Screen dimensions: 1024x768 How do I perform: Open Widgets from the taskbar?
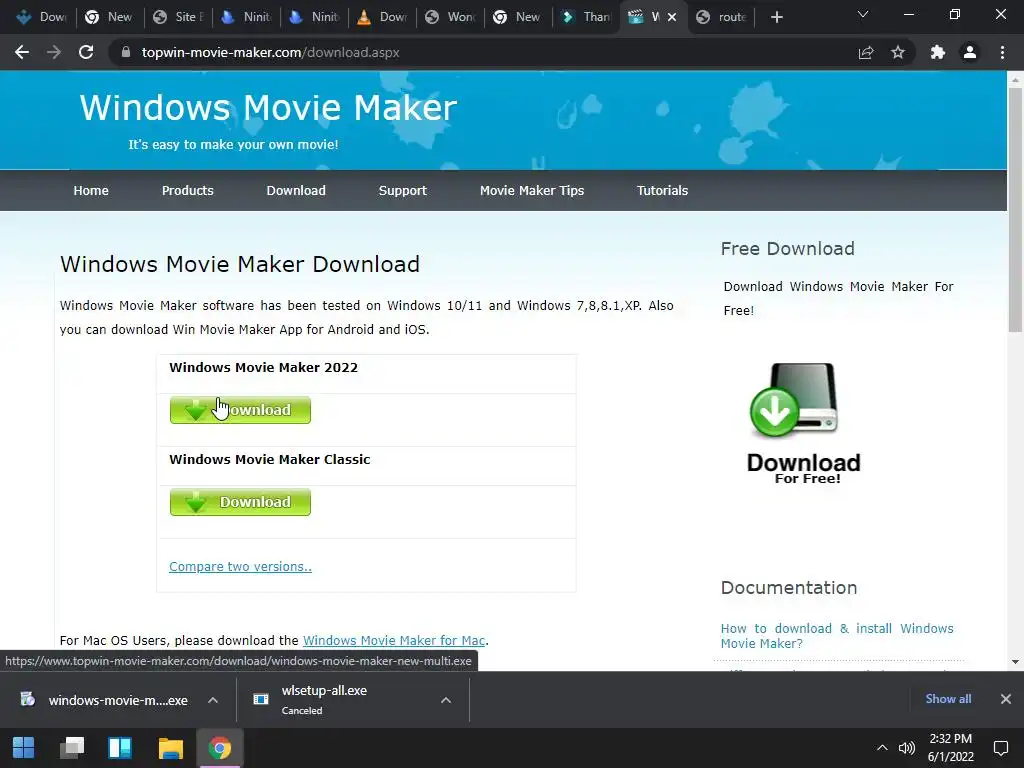[x=120, y=748]
